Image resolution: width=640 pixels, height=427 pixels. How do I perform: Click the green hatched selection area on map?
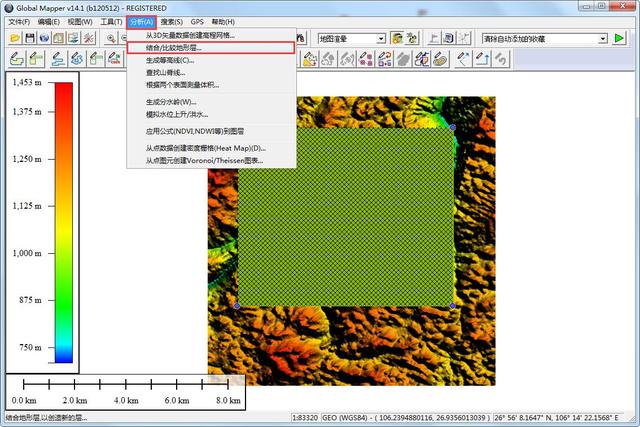(x=345, y=216)
